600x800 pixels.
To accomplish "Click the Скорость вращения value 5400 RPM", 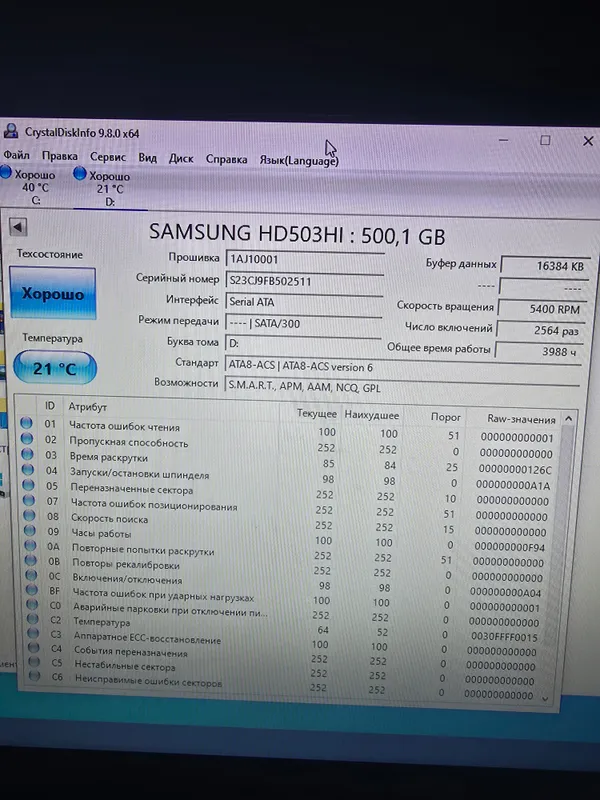I will [x=542, y=309].
